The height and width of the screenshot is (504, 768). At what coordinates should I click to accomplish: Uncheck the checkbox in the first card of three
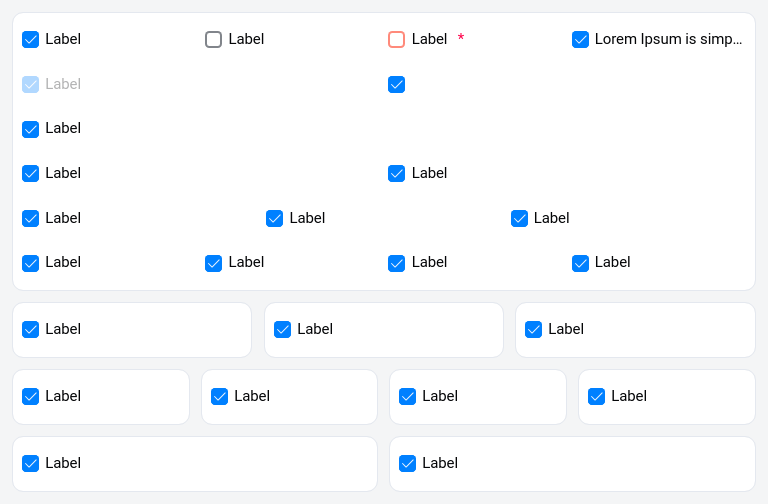tap(30, 329)
